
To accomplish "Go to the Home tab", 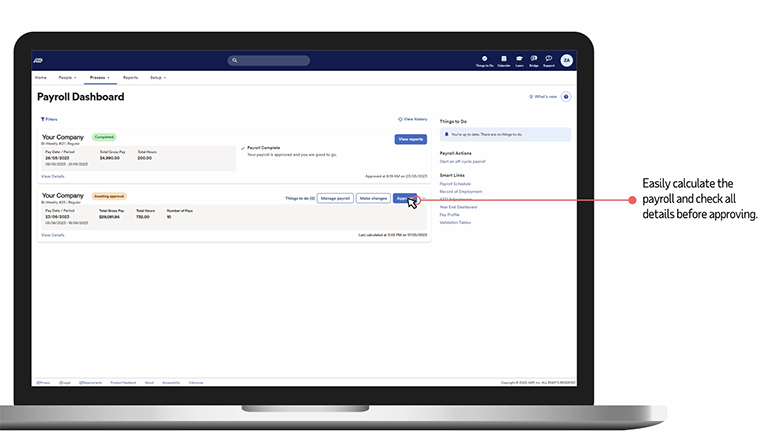I will click(40, 77).
